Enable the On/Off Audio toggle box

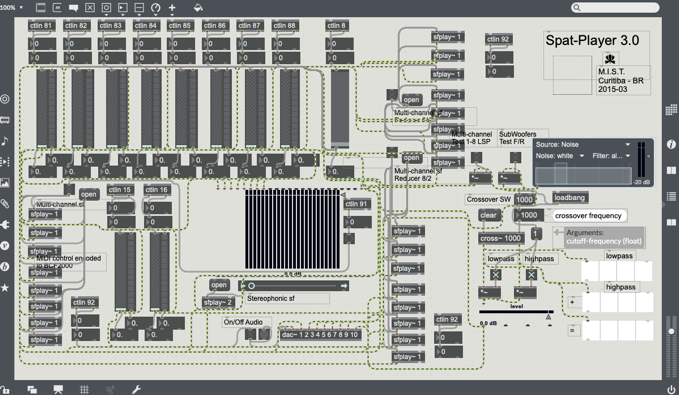250,334
